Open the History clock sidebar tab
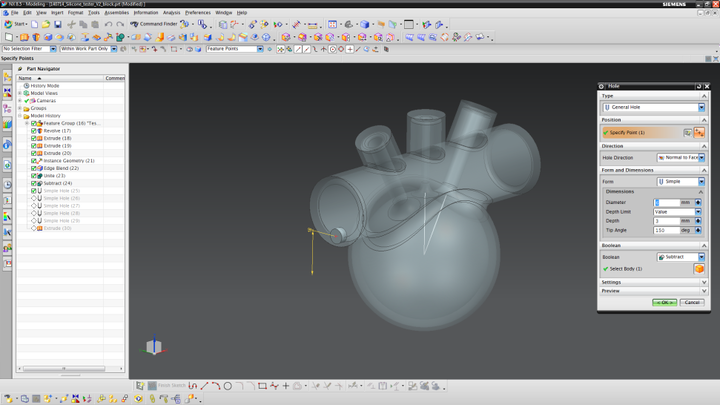 pos(7,185)
